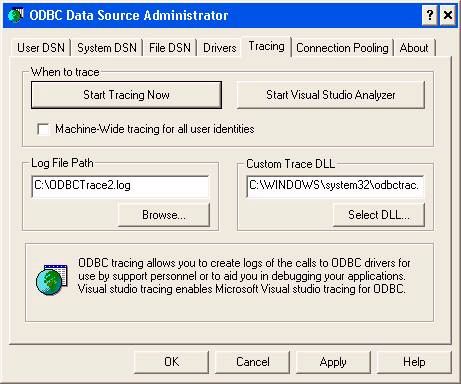This screenshot has width=461, height=384.
Task: Click the Apply button
Action: 333,362
